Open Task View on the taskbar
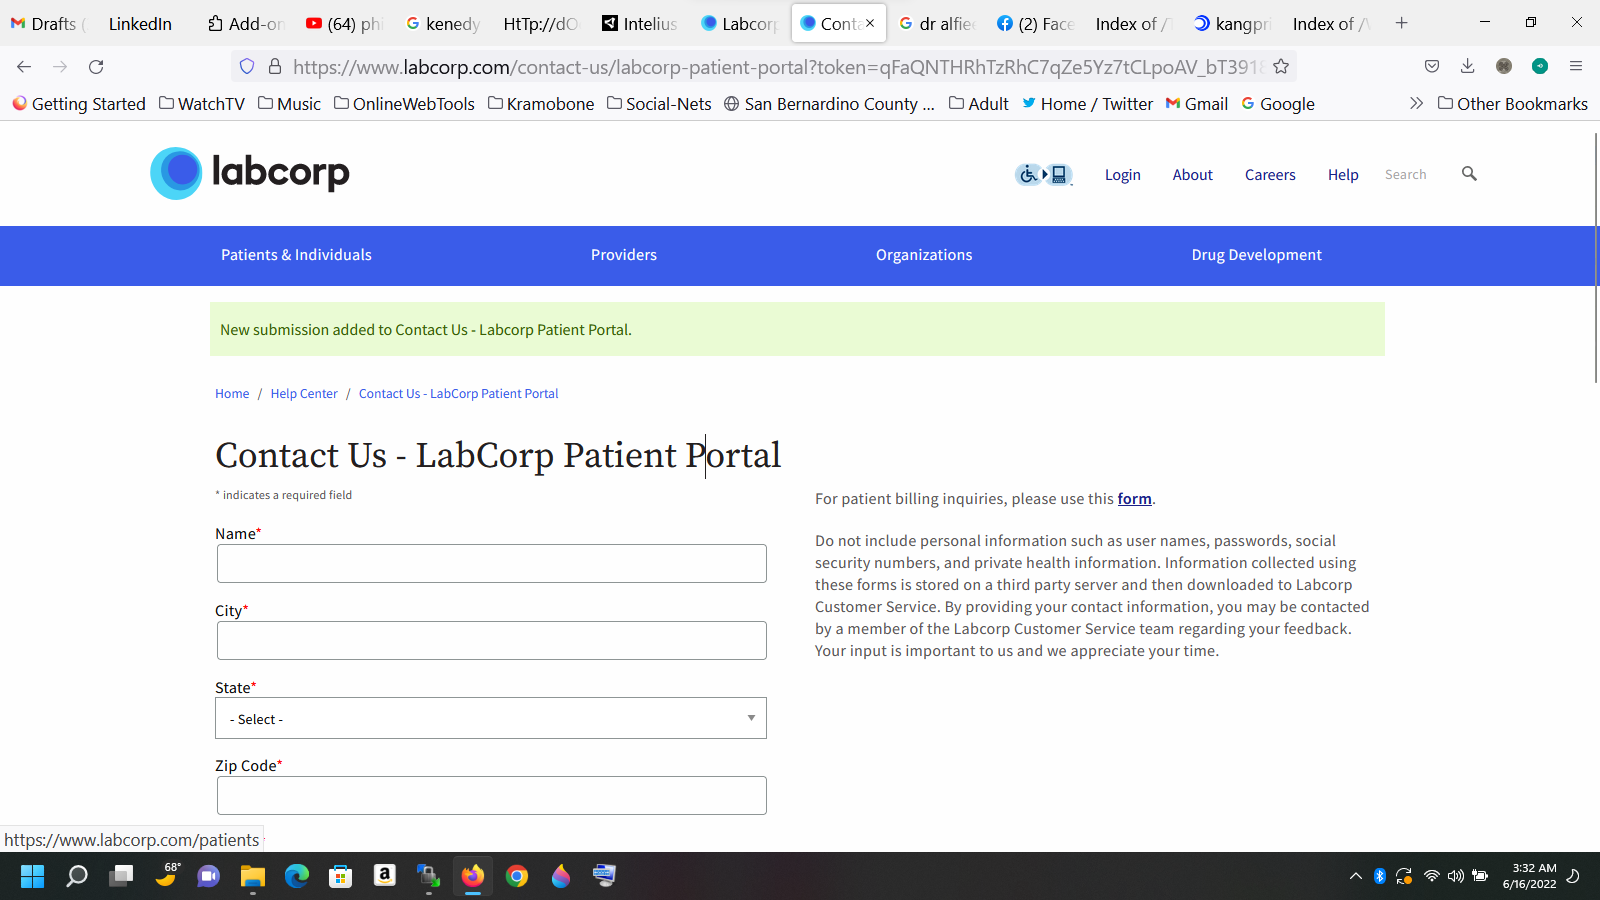 click(122, 876)
